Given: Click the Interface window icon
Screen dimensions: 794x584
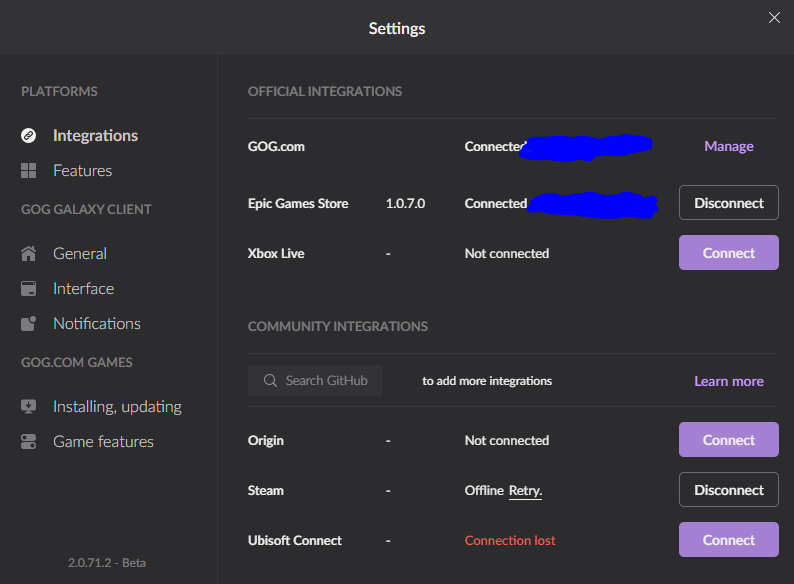Looking at the screenshot, I should [28, 289].
